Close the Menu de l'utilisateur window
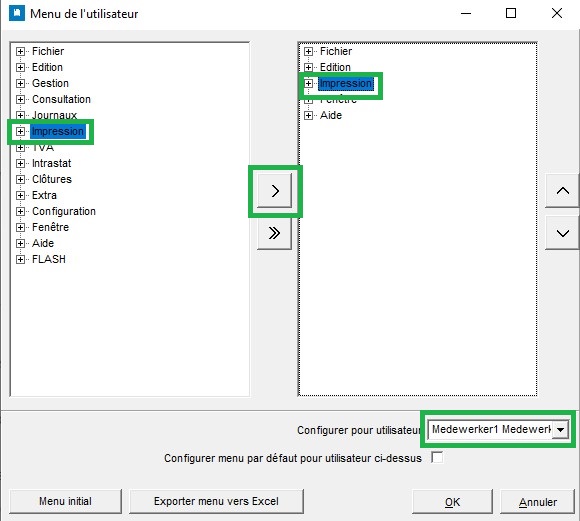The image size is (580, 521). (557, 14)
